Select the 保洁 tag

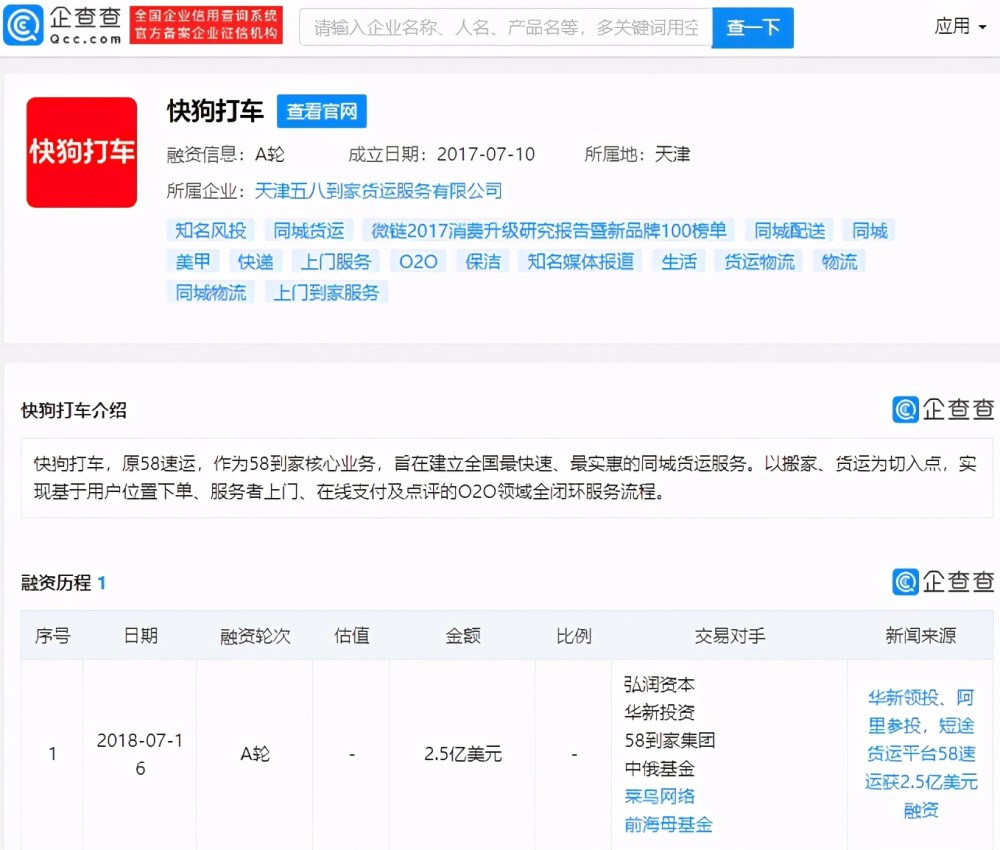point(483,261)
